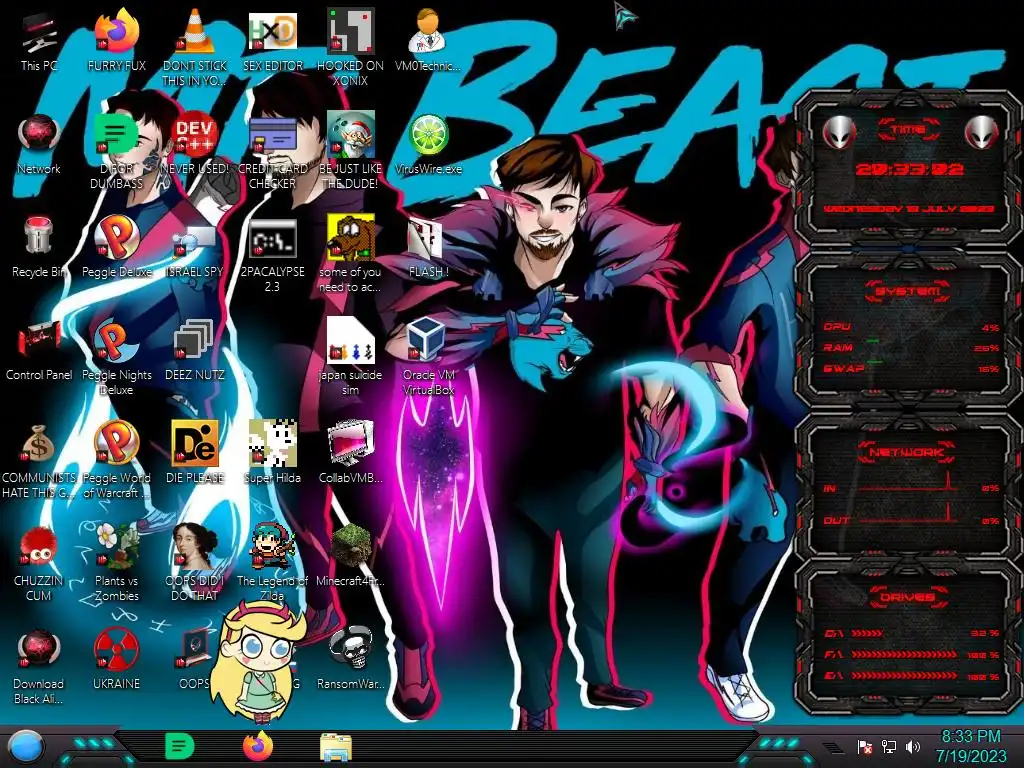Open the SEX EDITOR HxD icon
Image resolution: width=1024 pixels, height=768 pixels.
(x=273, y=33)
